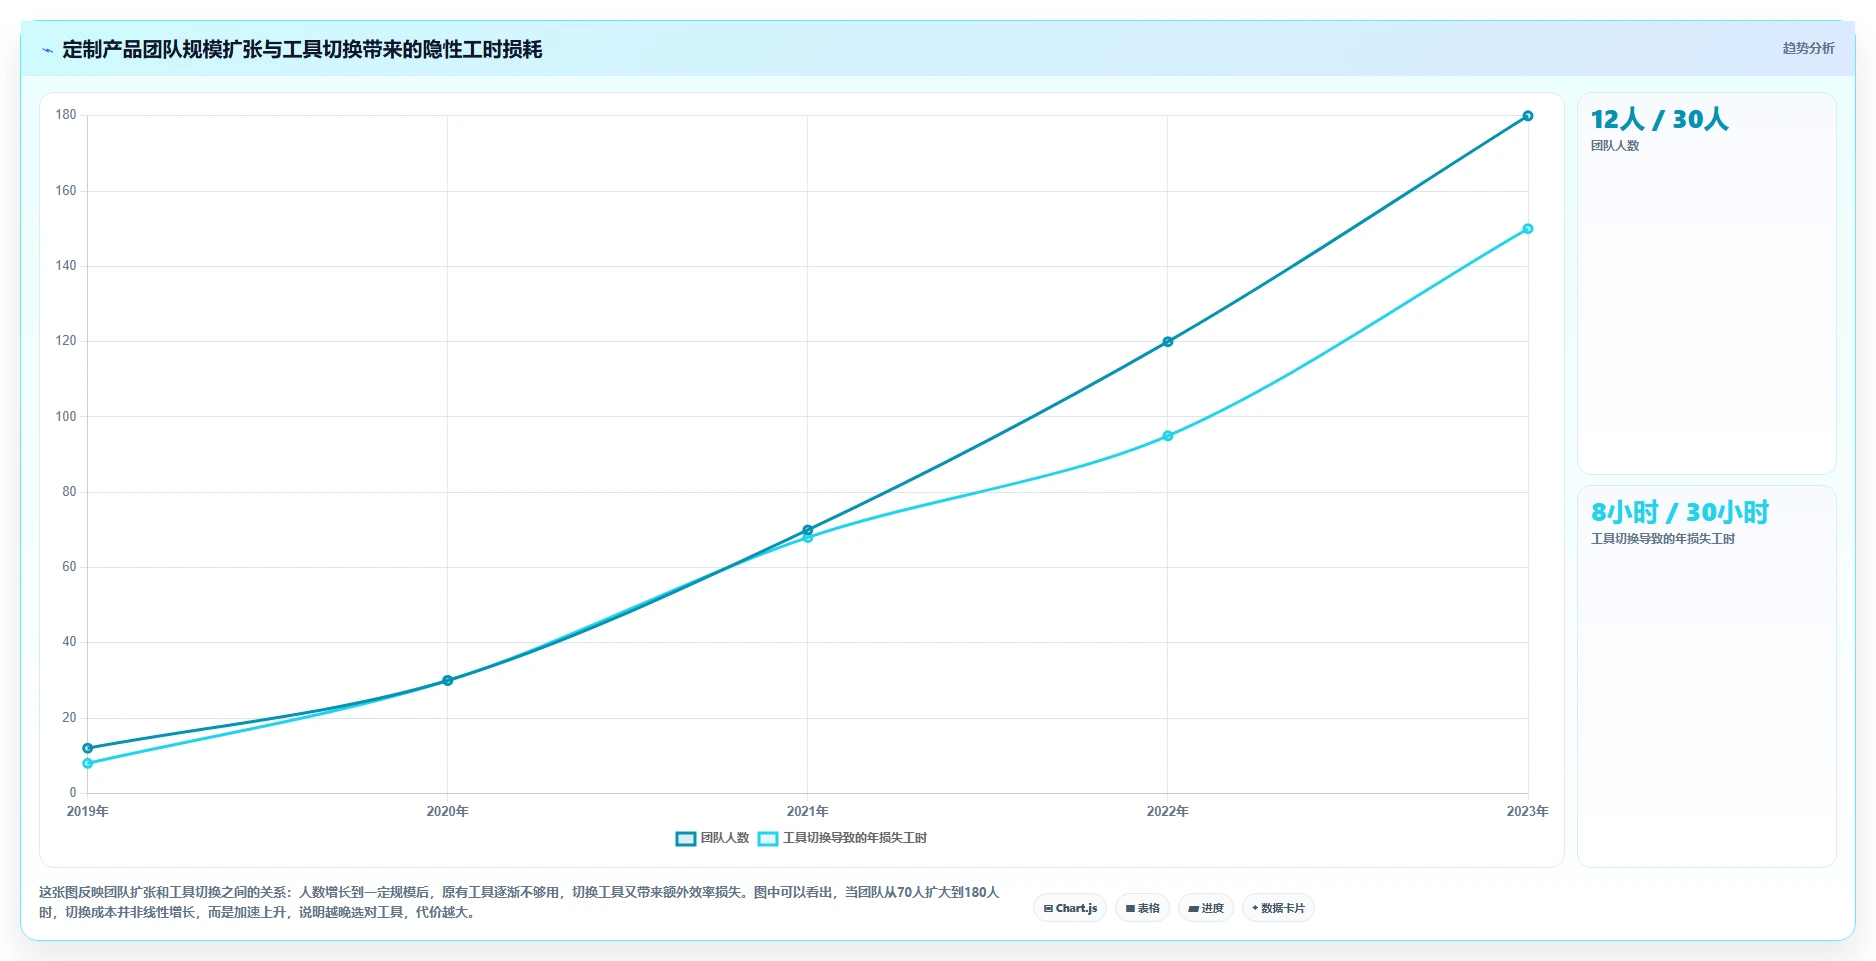This screenshot has width=1876, height=961.
Task: Click the 2023年 团队人数 data point at 180
Action: (x=1527, y=116)
